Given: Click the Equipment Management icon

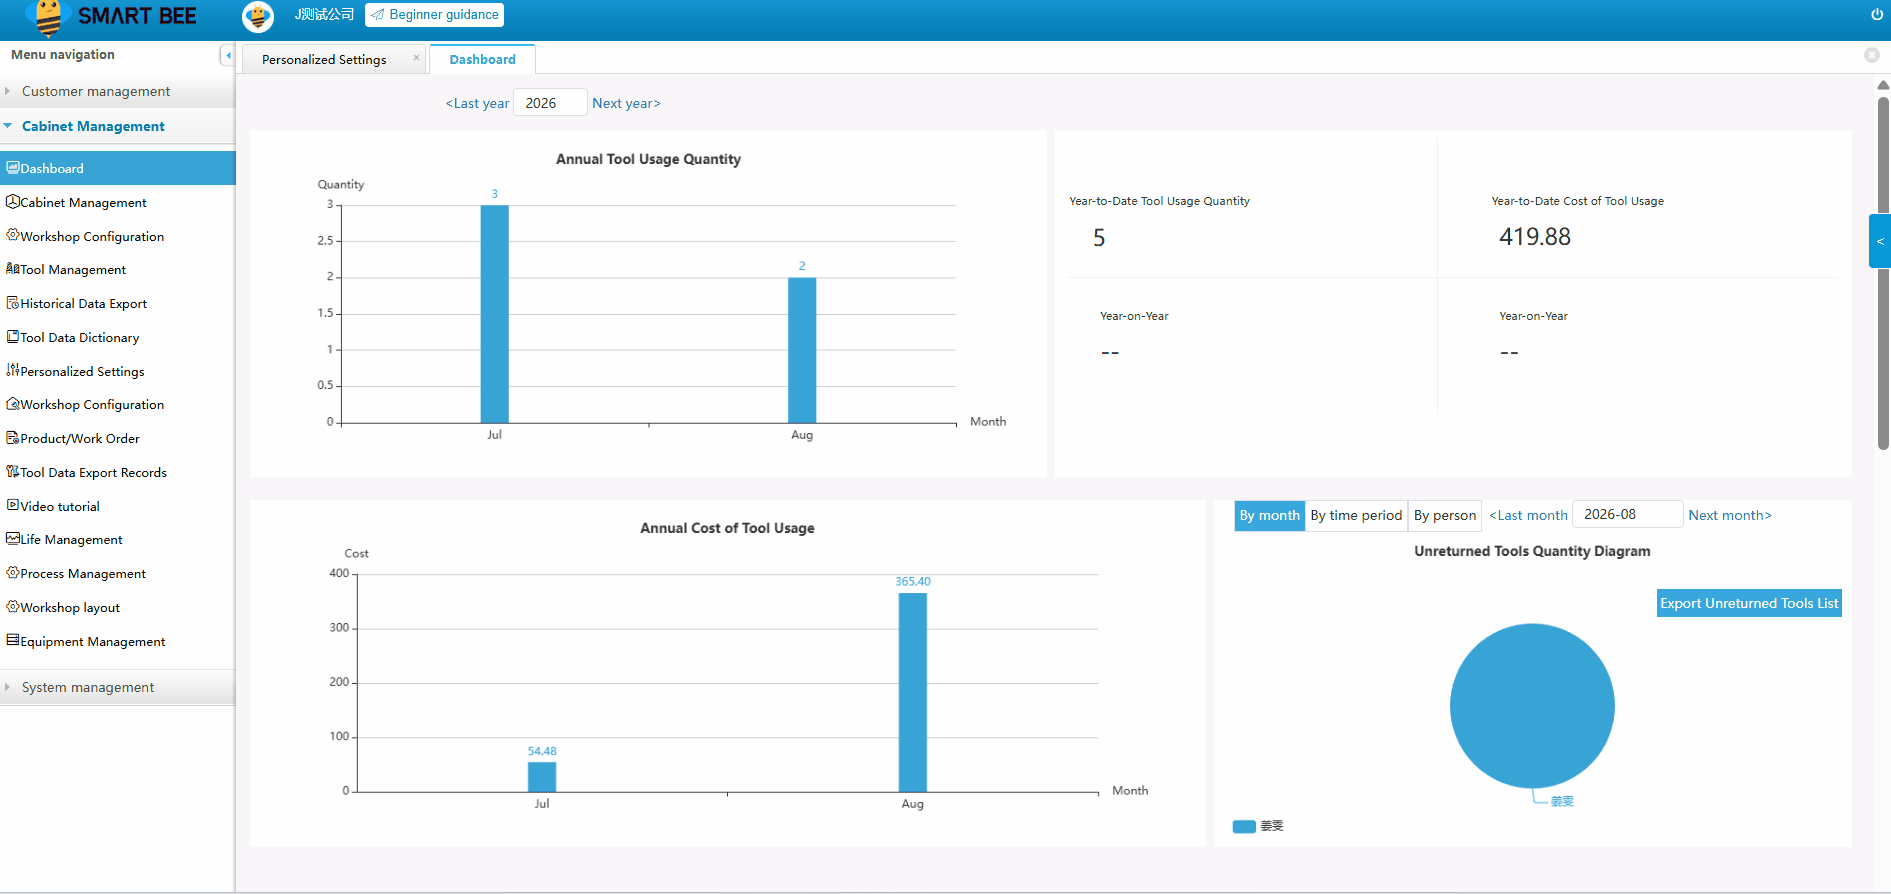Looking at the screenshot, I should pos(13,640).
